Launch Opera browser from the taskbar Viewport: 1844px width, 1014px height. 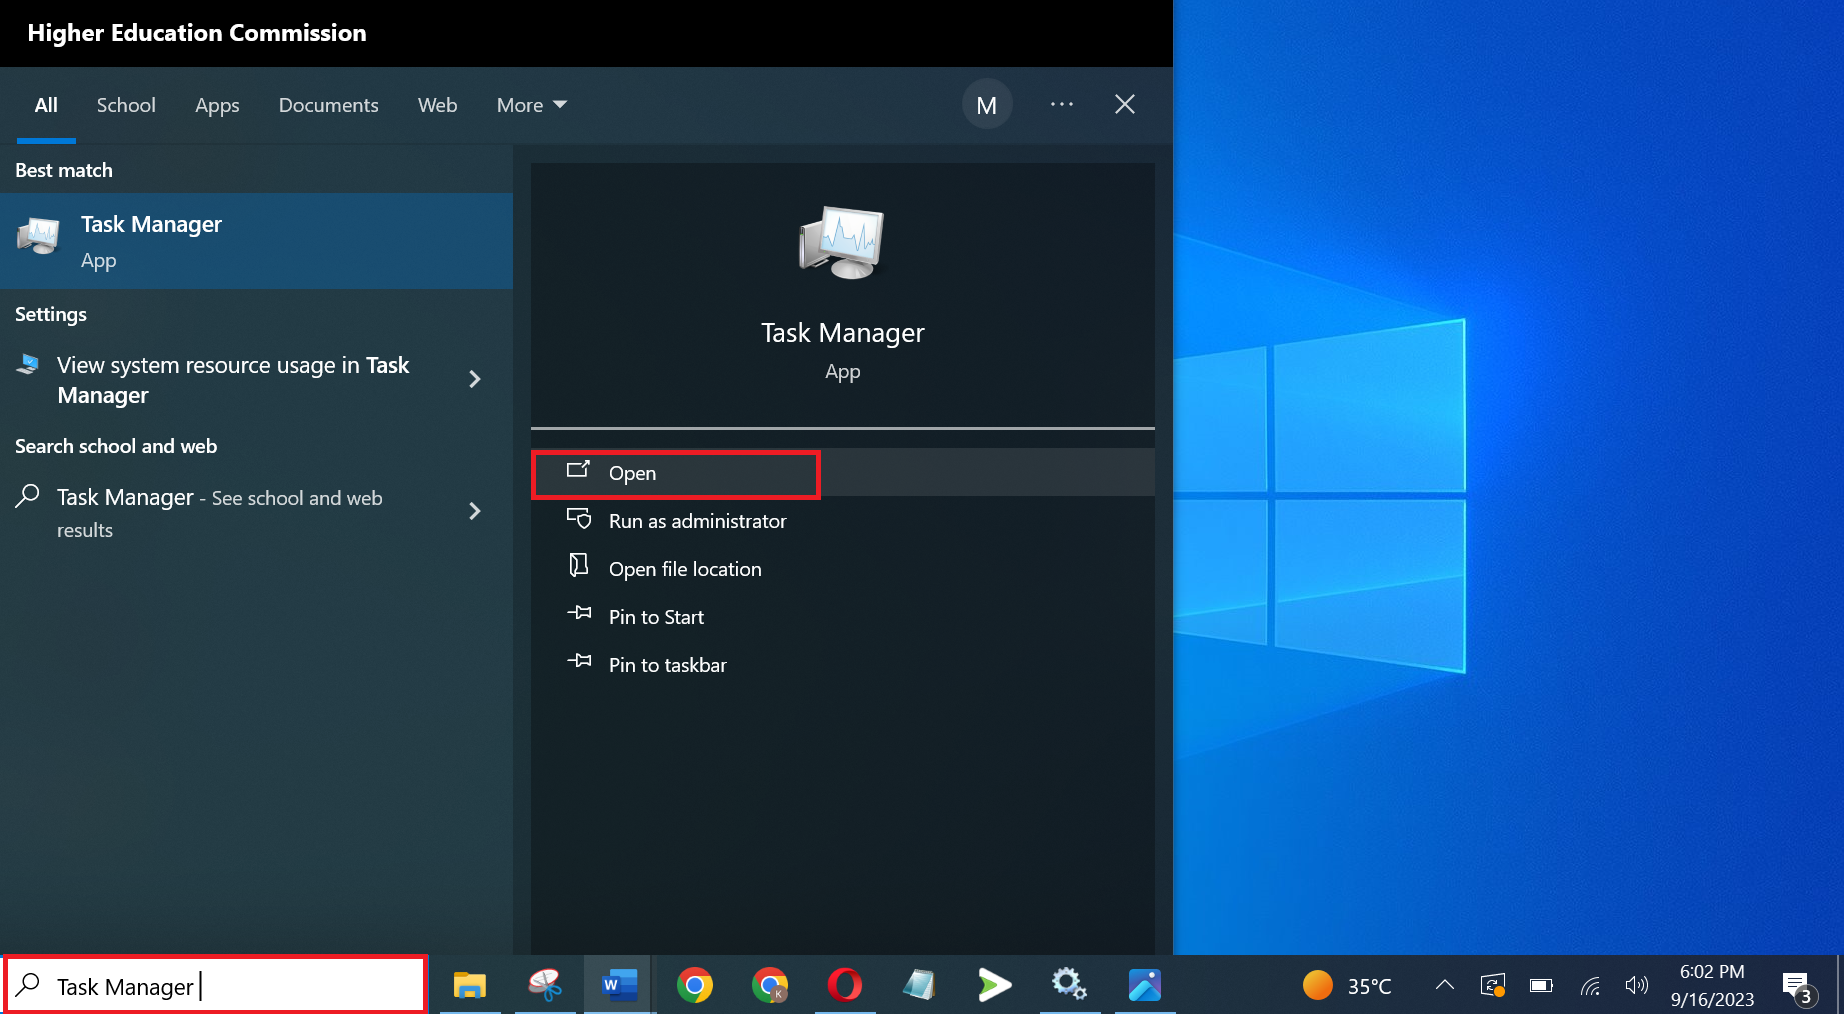(844, 985)
